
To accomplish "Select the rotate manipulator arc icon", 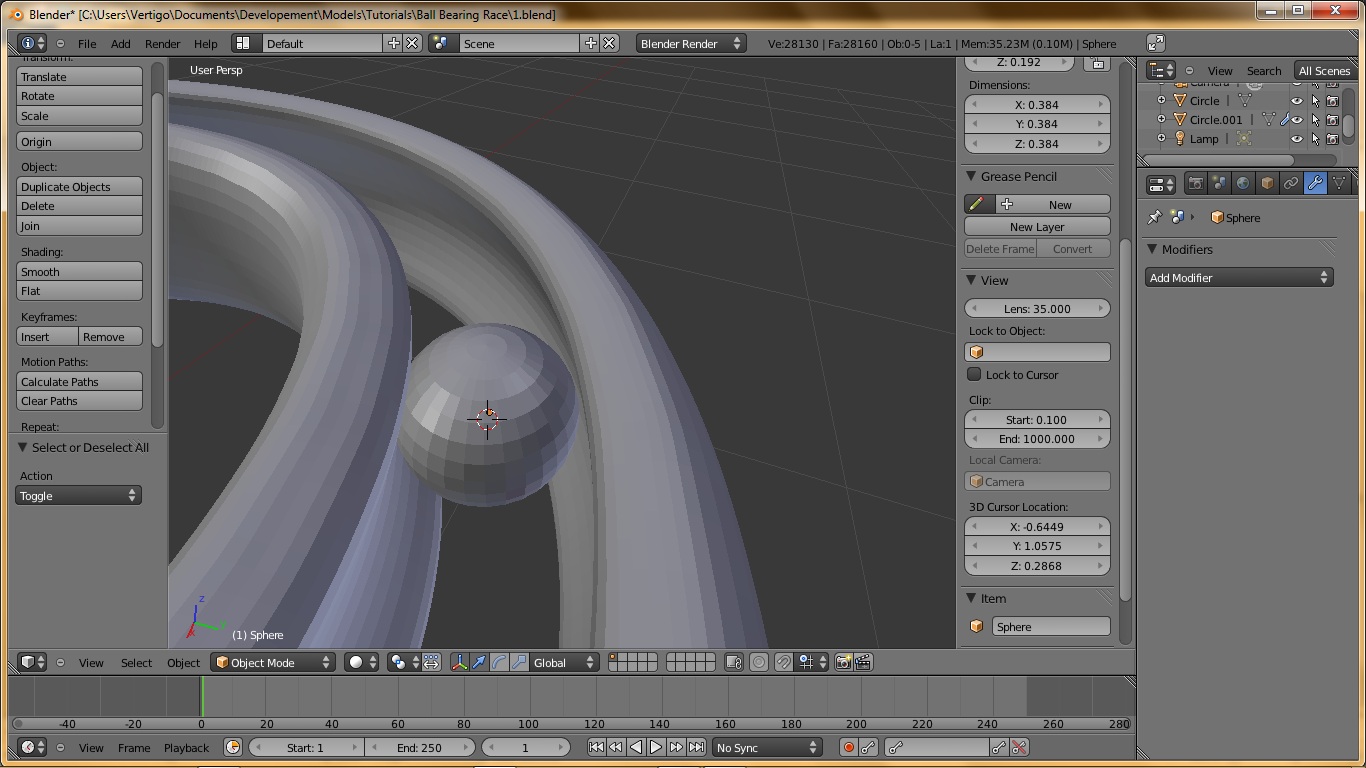I will [x=500, y=662].
